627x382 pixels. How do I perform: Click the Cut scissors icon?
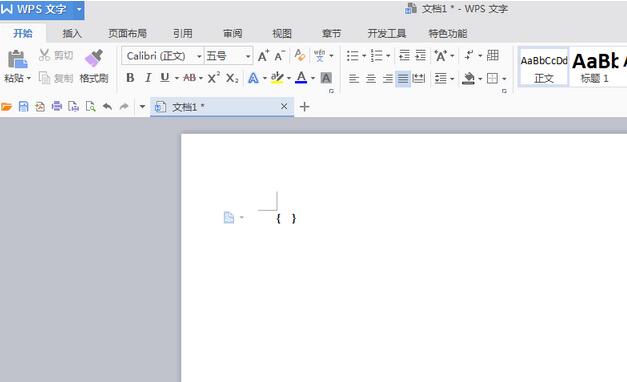tap(44, 55)
